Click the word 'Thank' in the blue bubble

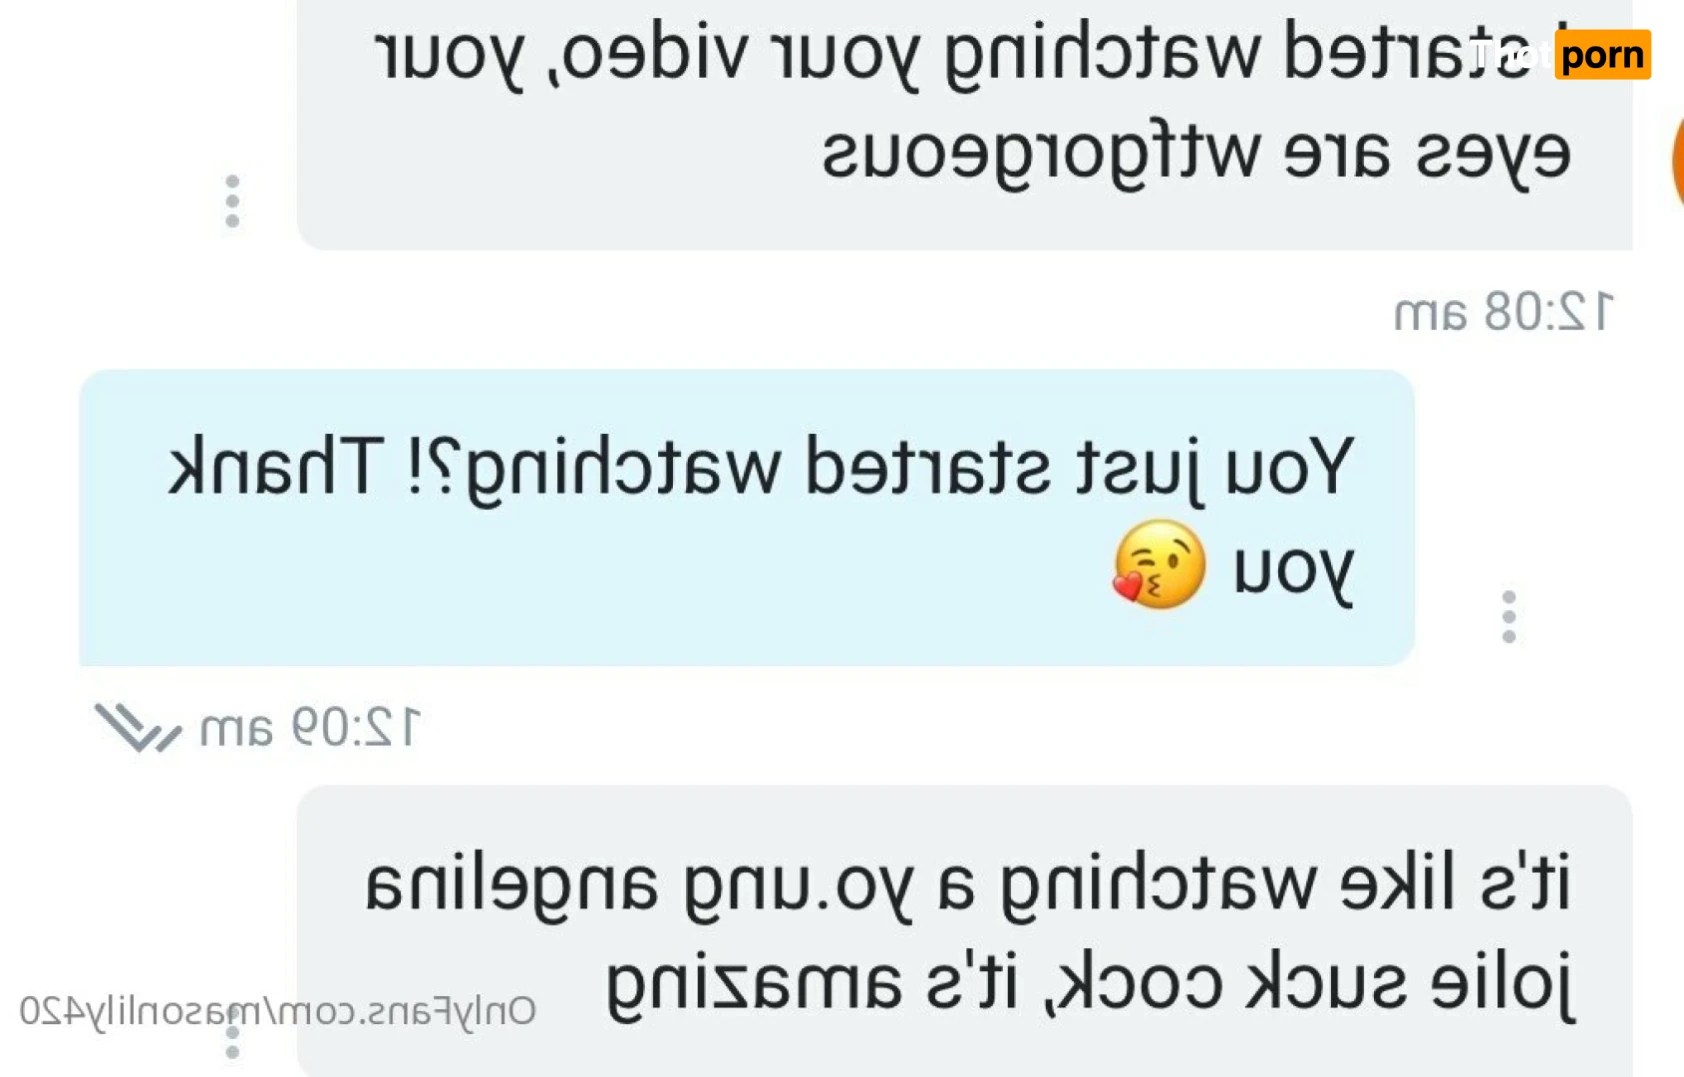point(276,466)
